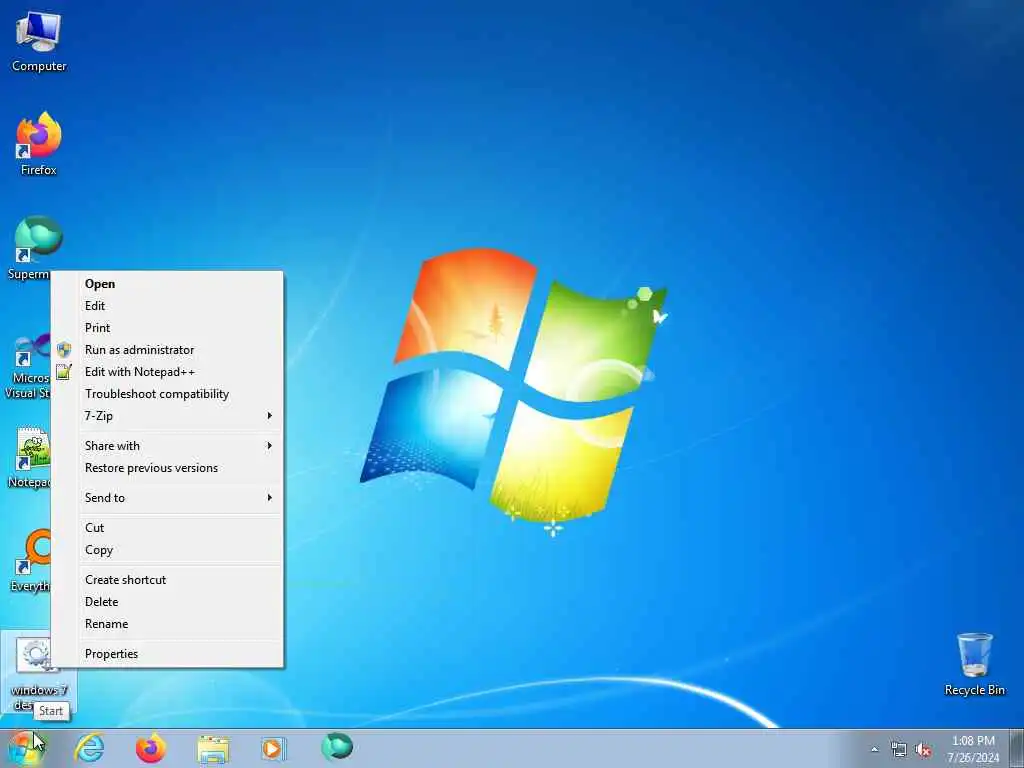Select the Firefox desktop shortcut
The height and width of the screenshot is (768, 1024).
tap(39, 144)
